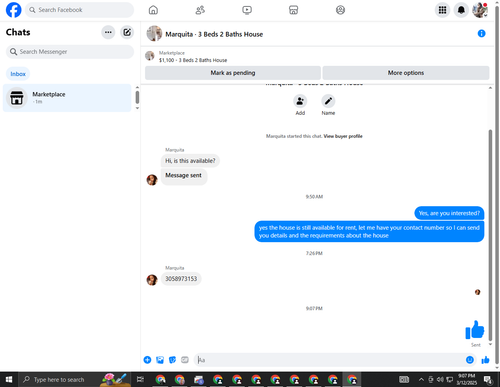Attach a photo with the image icon
The height and width of the screenshot is (387, 500).
[x=160, y=360]
